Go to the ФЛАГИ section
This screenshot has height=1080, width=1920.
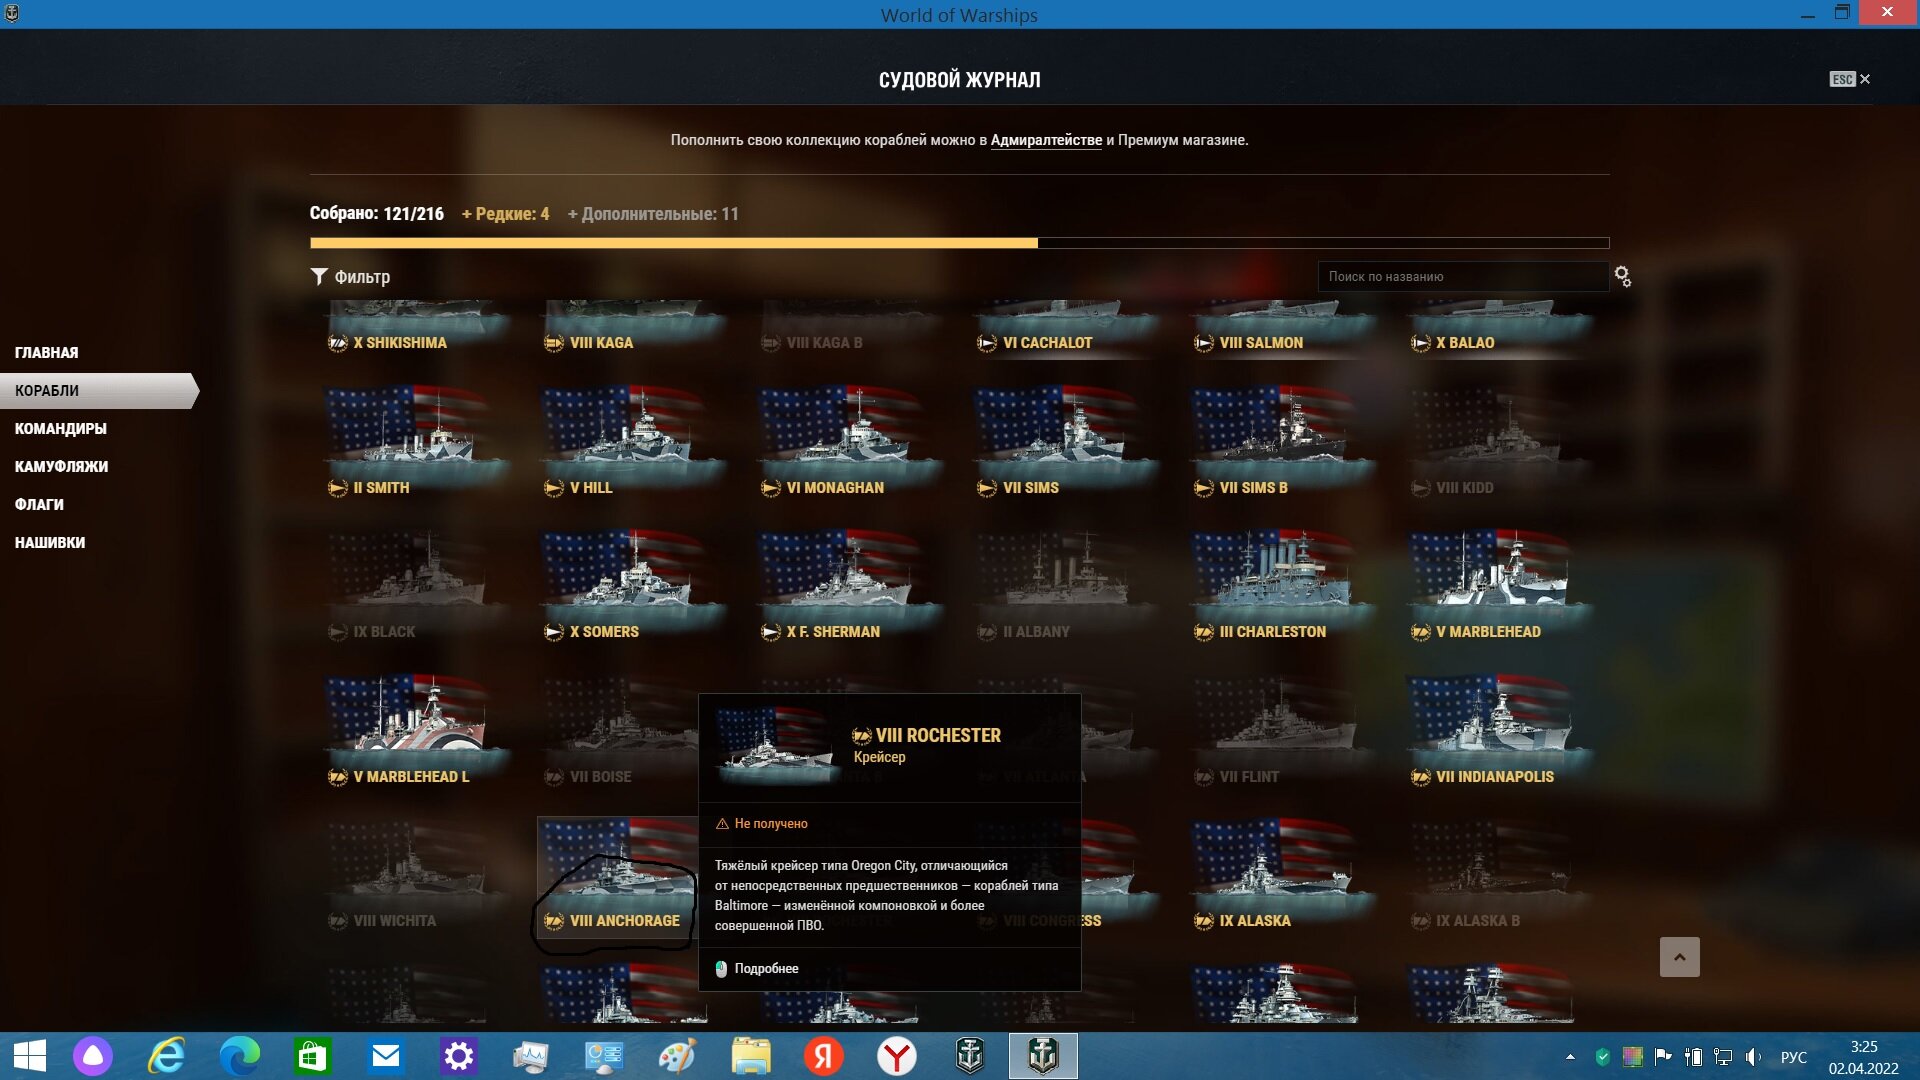point(39,505)
